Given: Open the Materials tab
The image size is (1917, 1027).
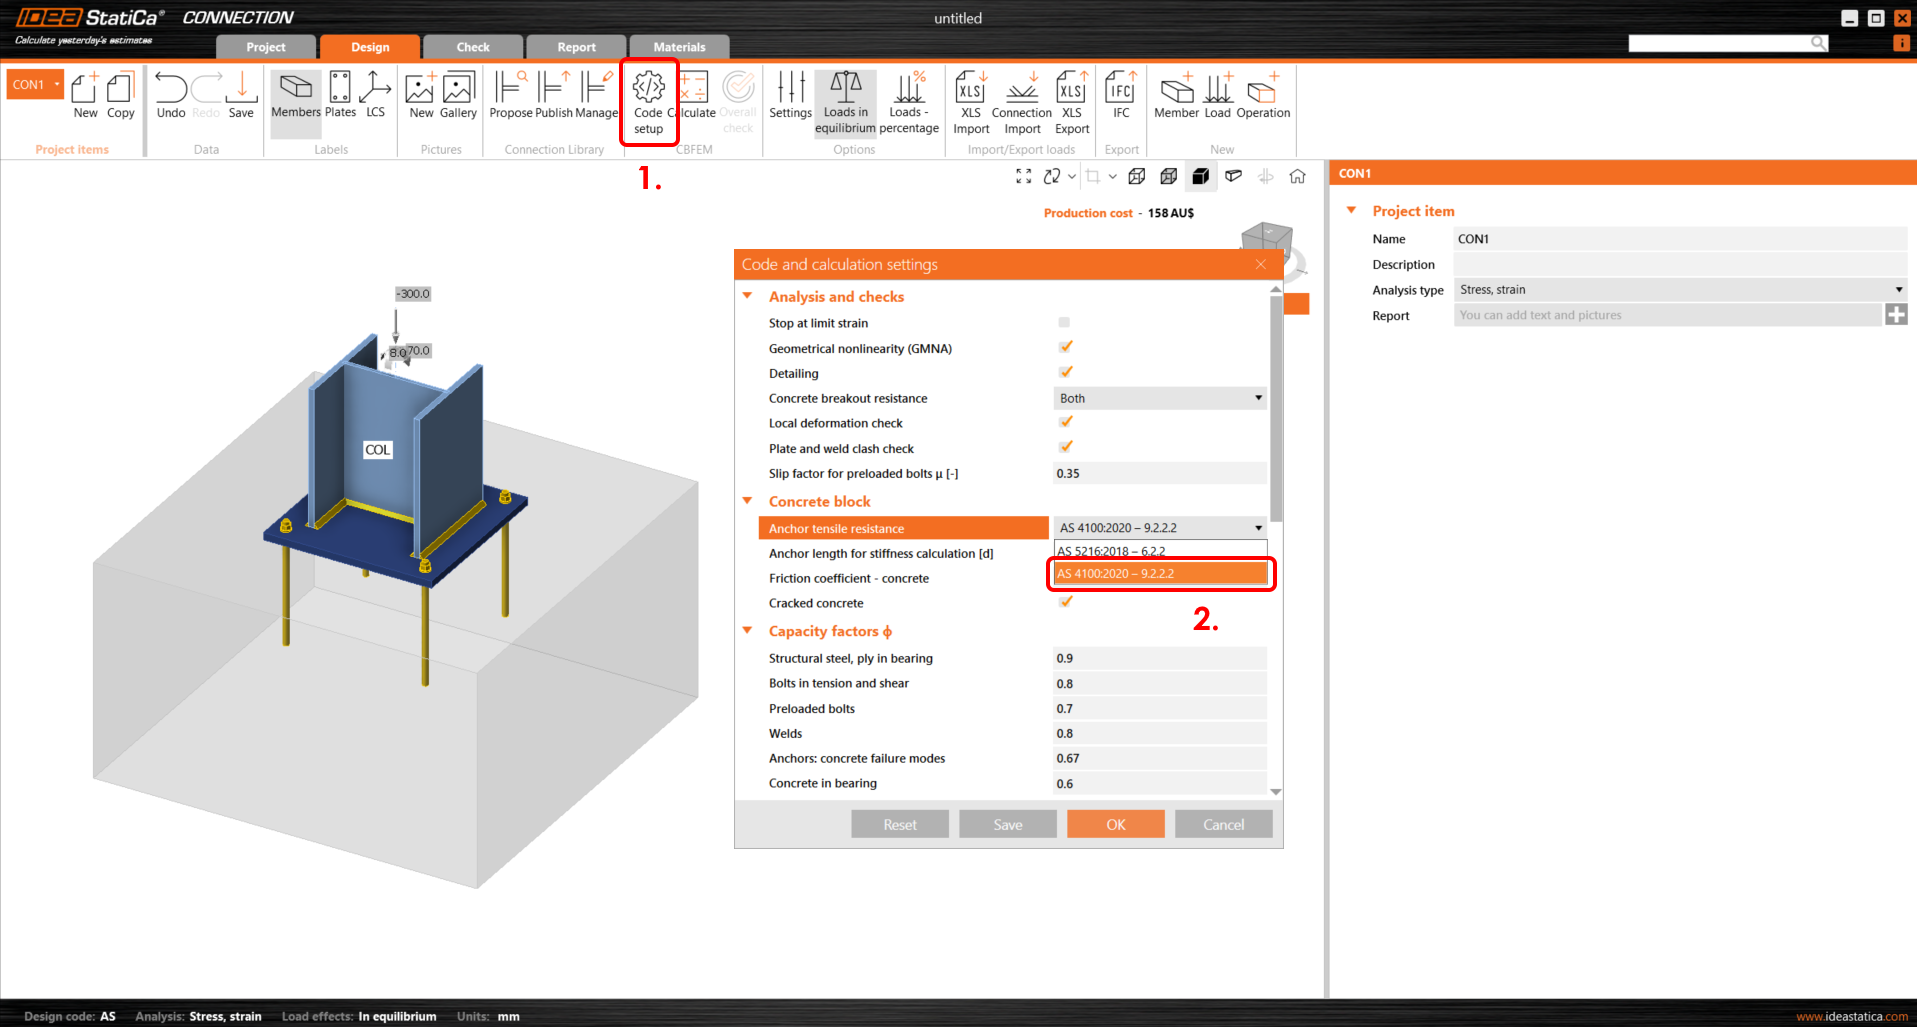Looking at the screenshot, I should tap(679, 47).
